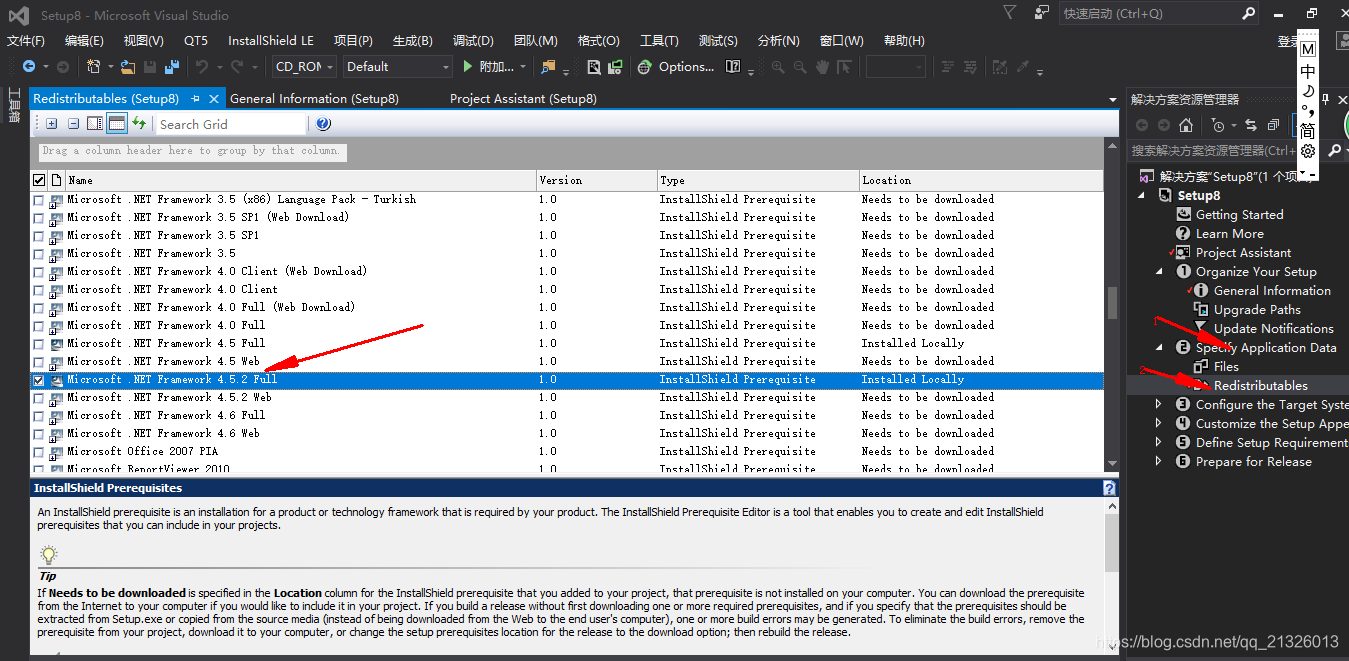Click the green refresh arrows icon
This screenshot has height=661, width=1349.
[x=139, y=124]
